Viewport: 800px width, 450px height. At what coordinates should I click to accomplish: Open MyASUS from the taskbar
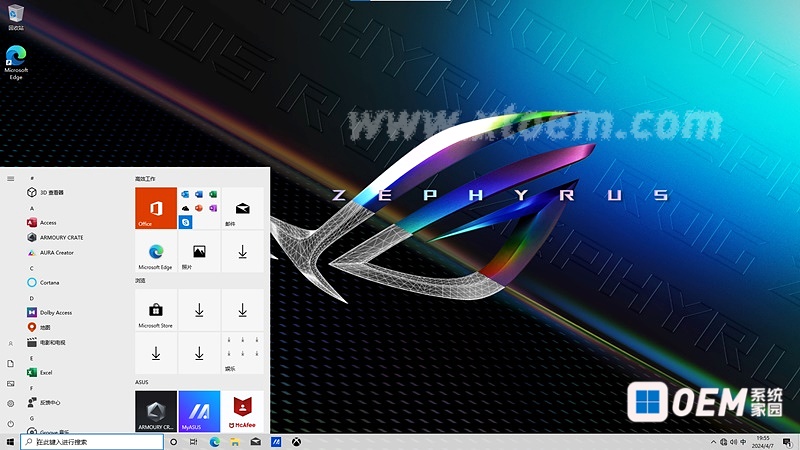[276, 442]
